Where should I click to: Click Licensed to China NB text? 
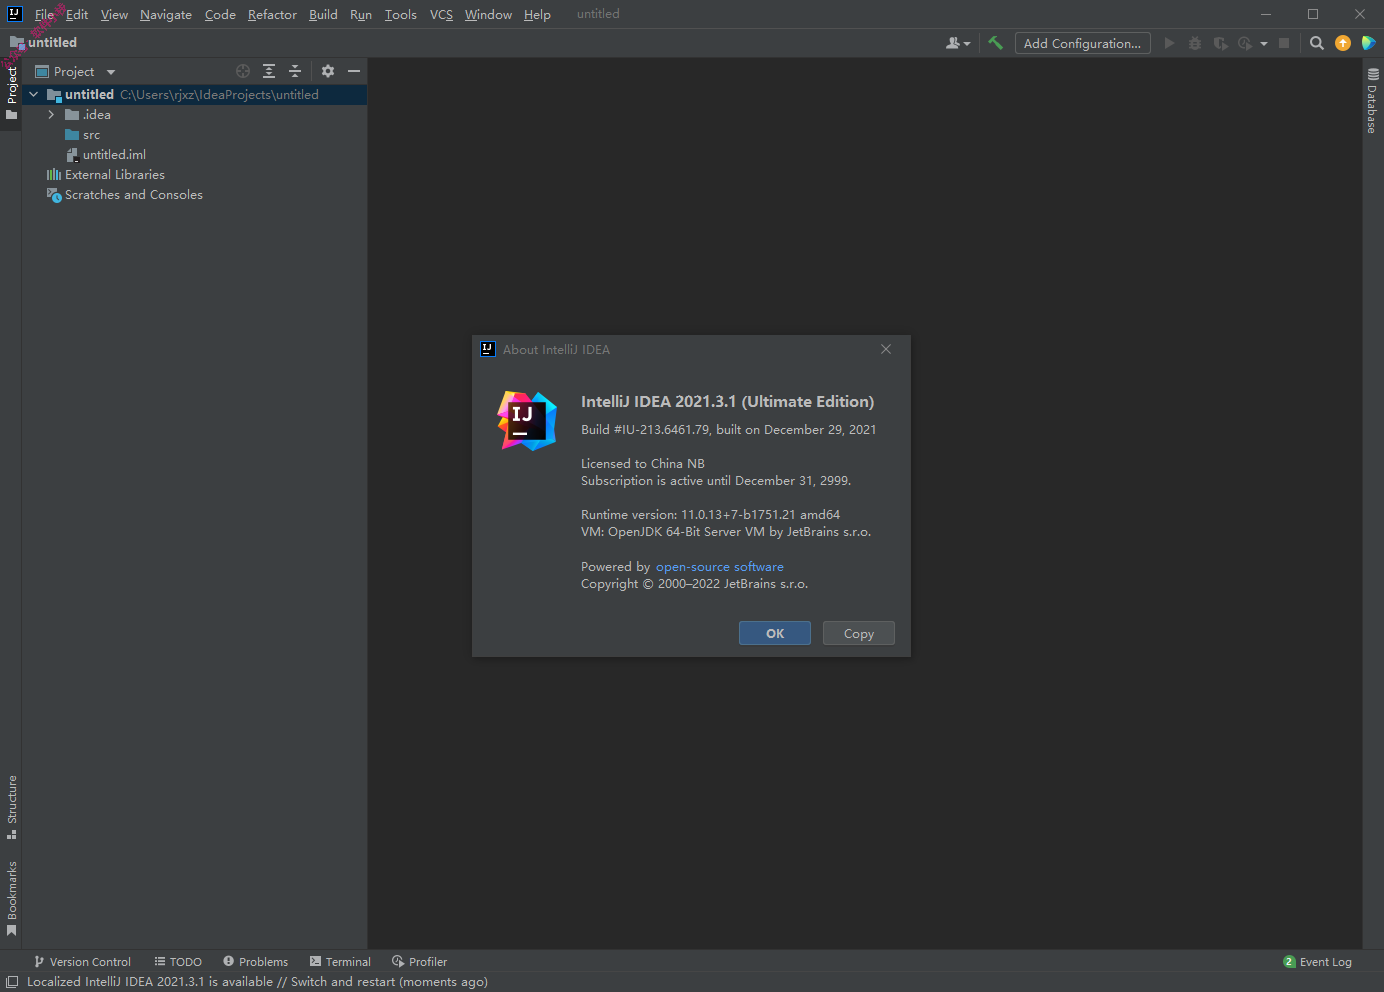643,464
